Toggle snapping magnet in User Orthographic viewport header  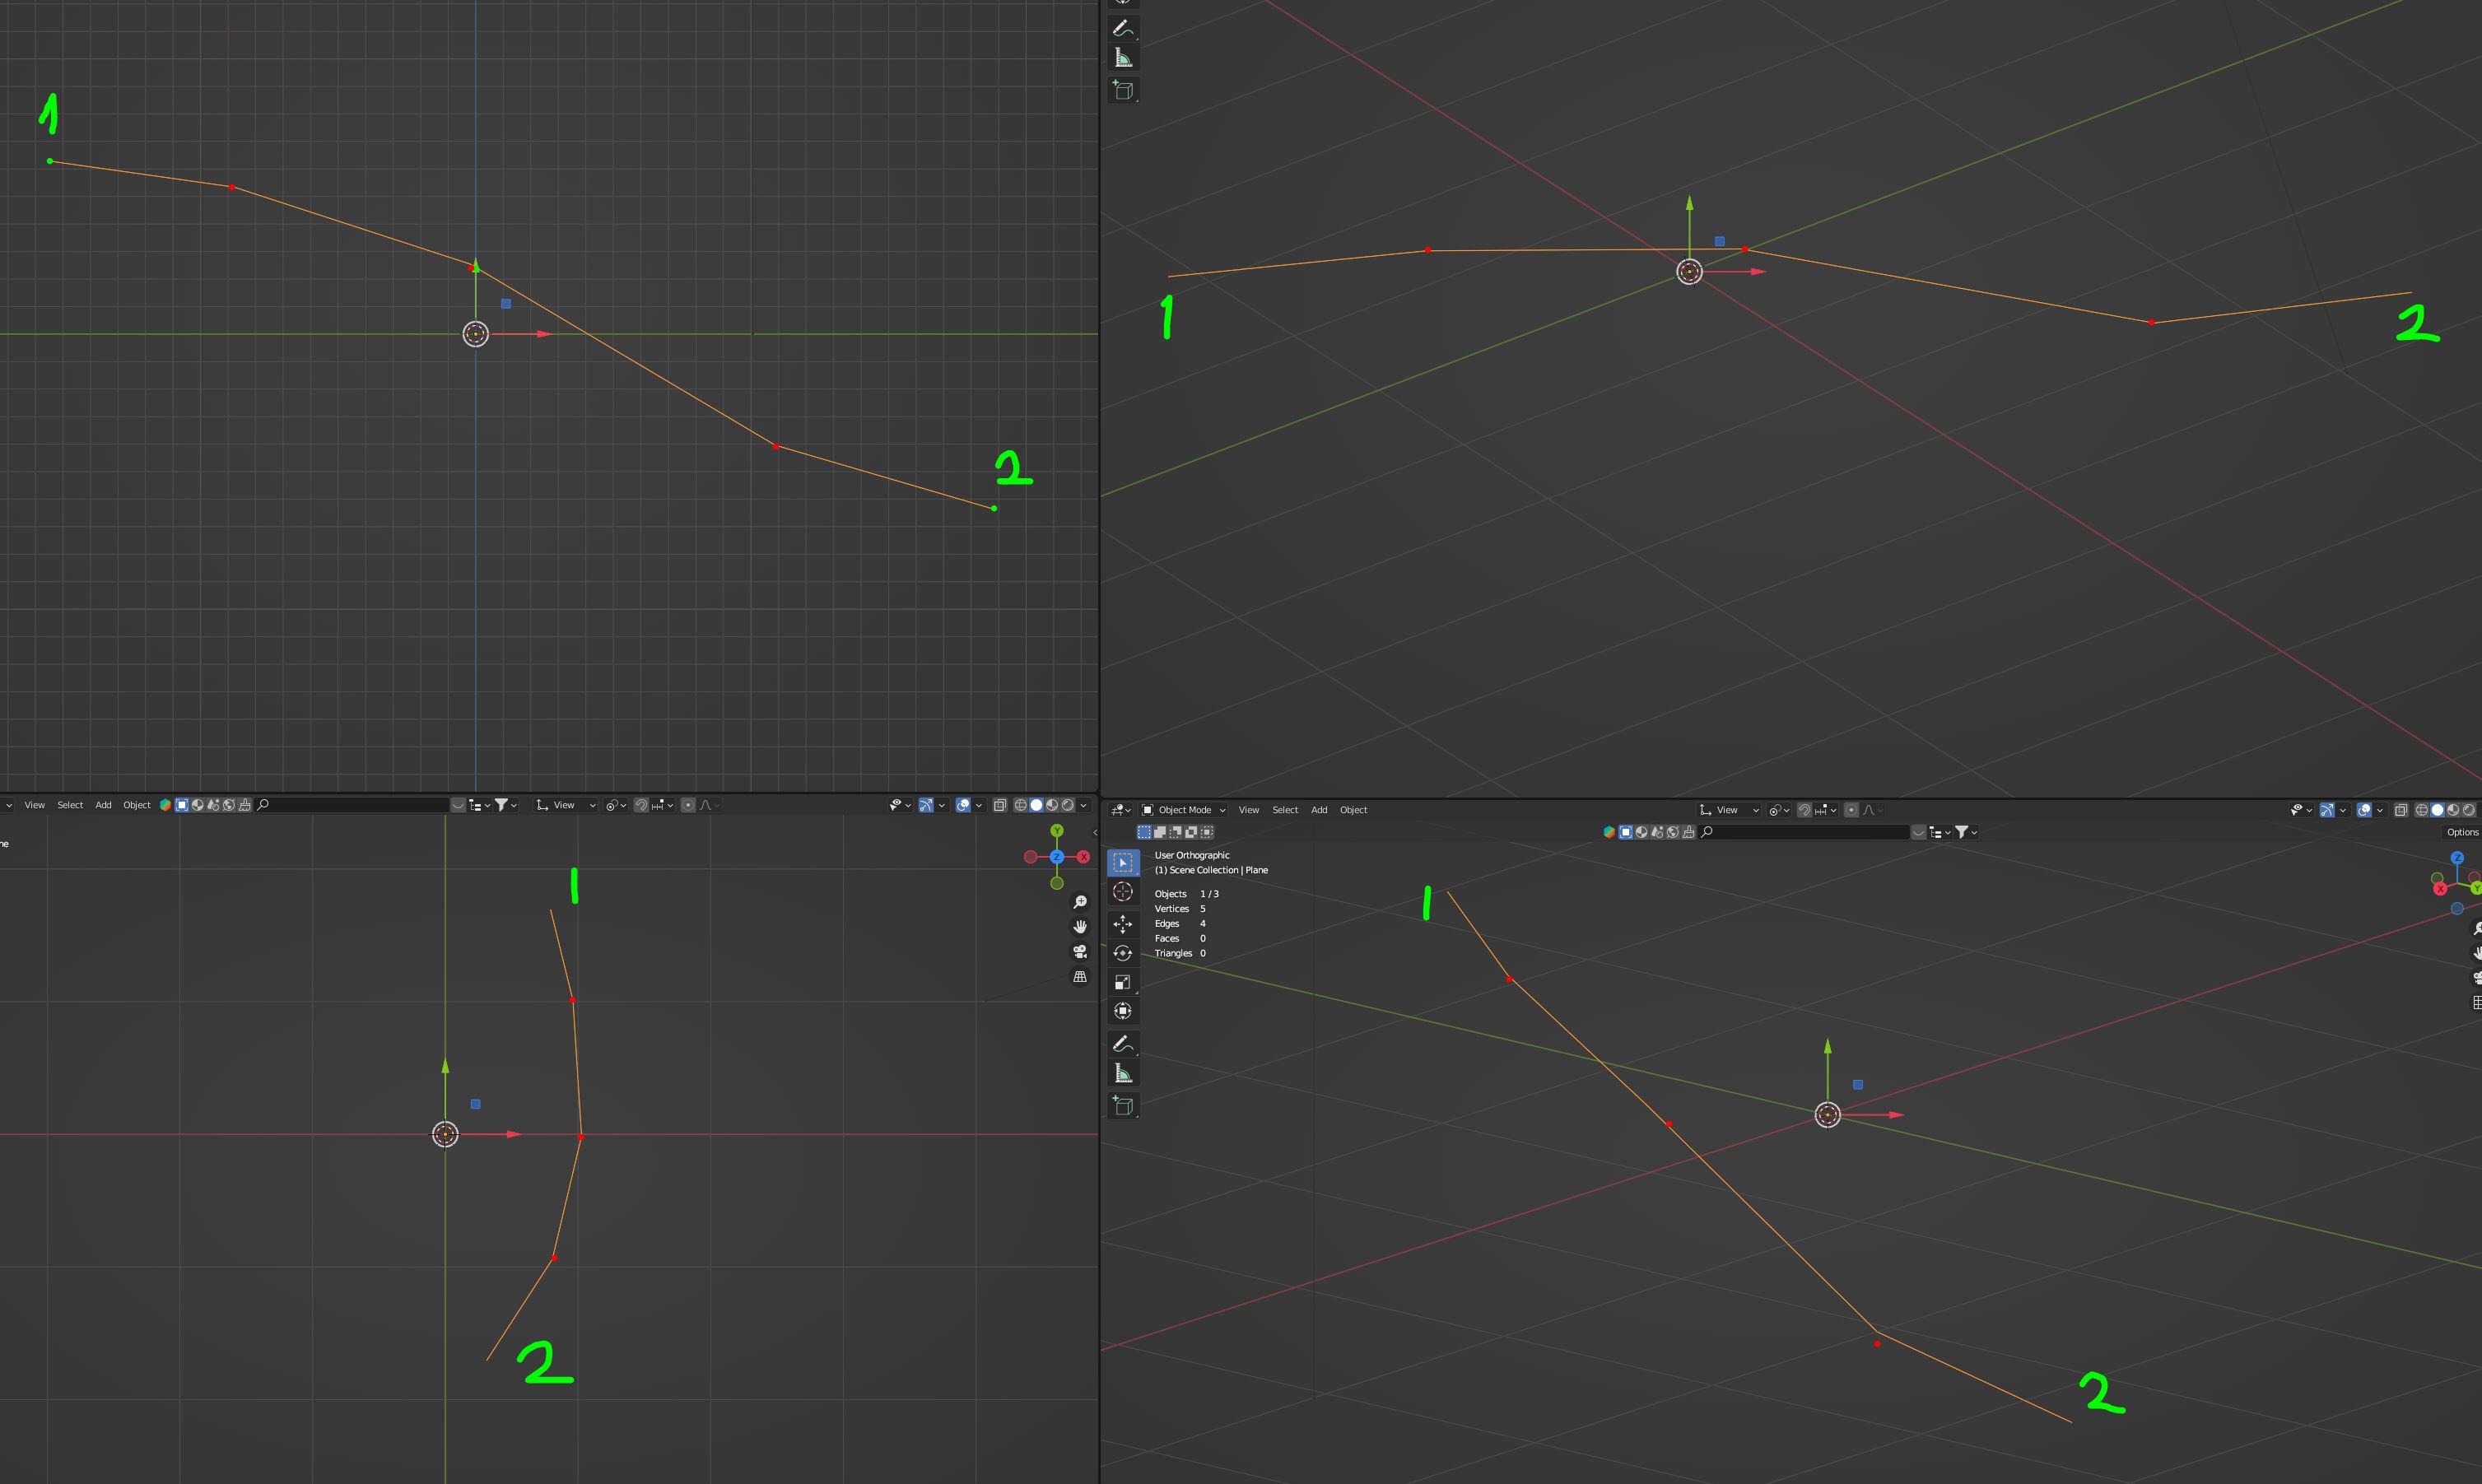coord(1804,810)
